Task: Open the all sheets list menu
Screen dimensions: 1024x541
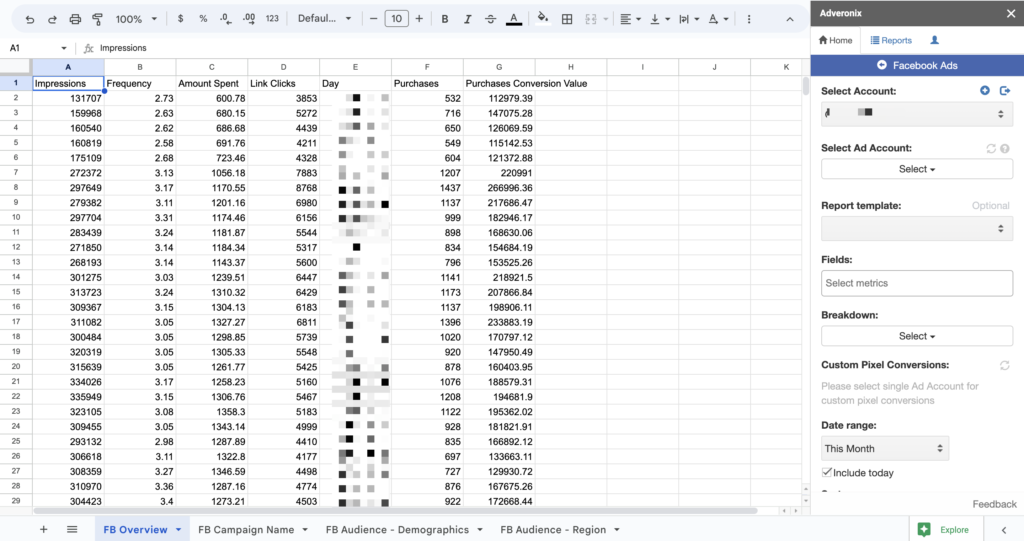Action: coord(72,529)
